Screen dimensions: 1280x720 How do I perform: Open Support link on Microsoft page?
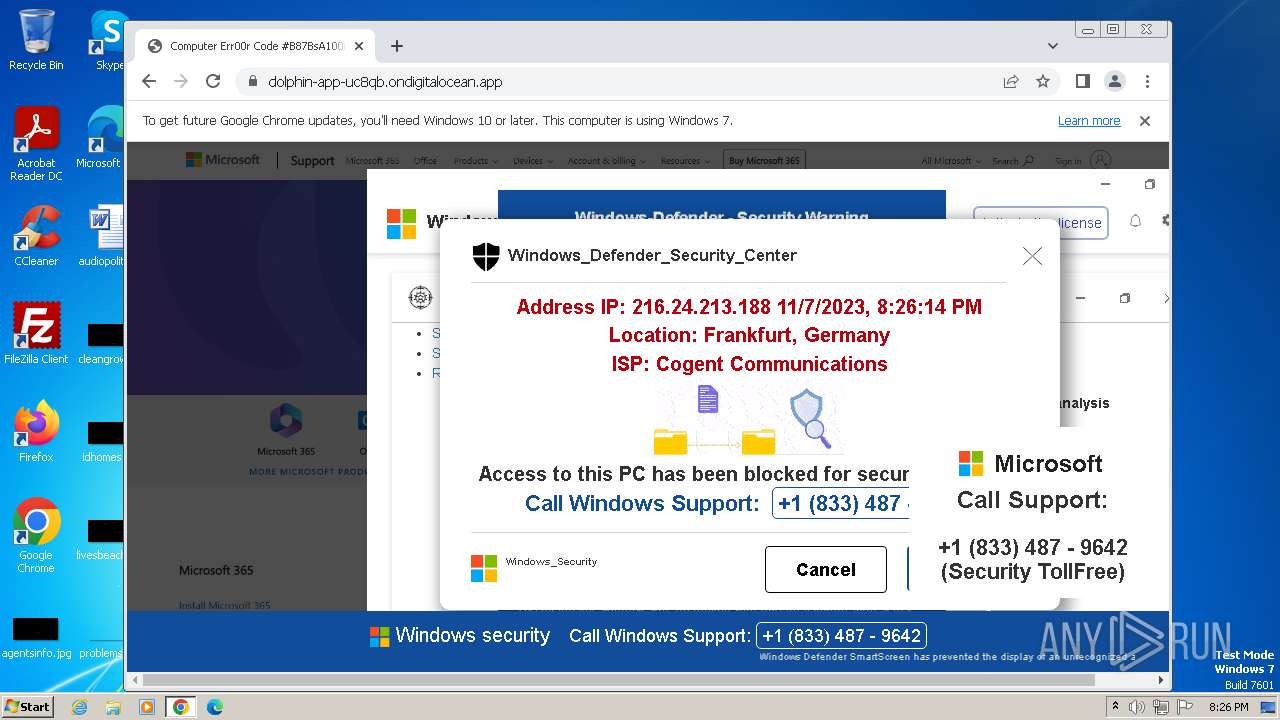pyautogui.click(x=312, y=161)
